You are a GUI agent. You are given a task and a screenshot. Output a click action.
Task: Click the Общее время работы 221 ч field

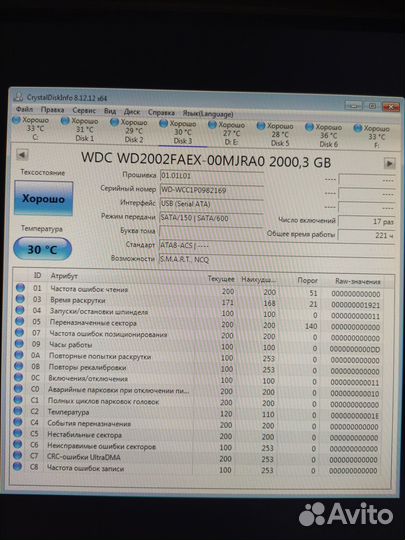(x=366, y=236)
